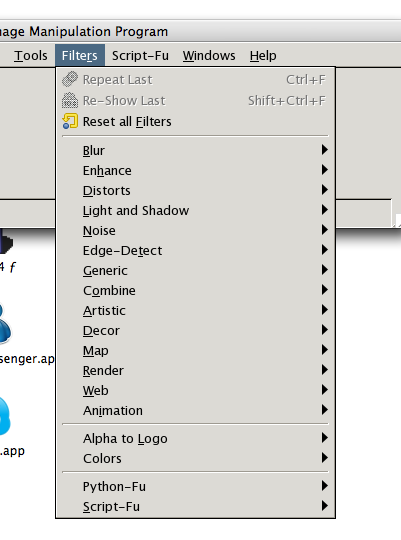The height and width of the screenshot is (540, 401).
Task: Expand the Blur submenu
Action: click(195, 150)
